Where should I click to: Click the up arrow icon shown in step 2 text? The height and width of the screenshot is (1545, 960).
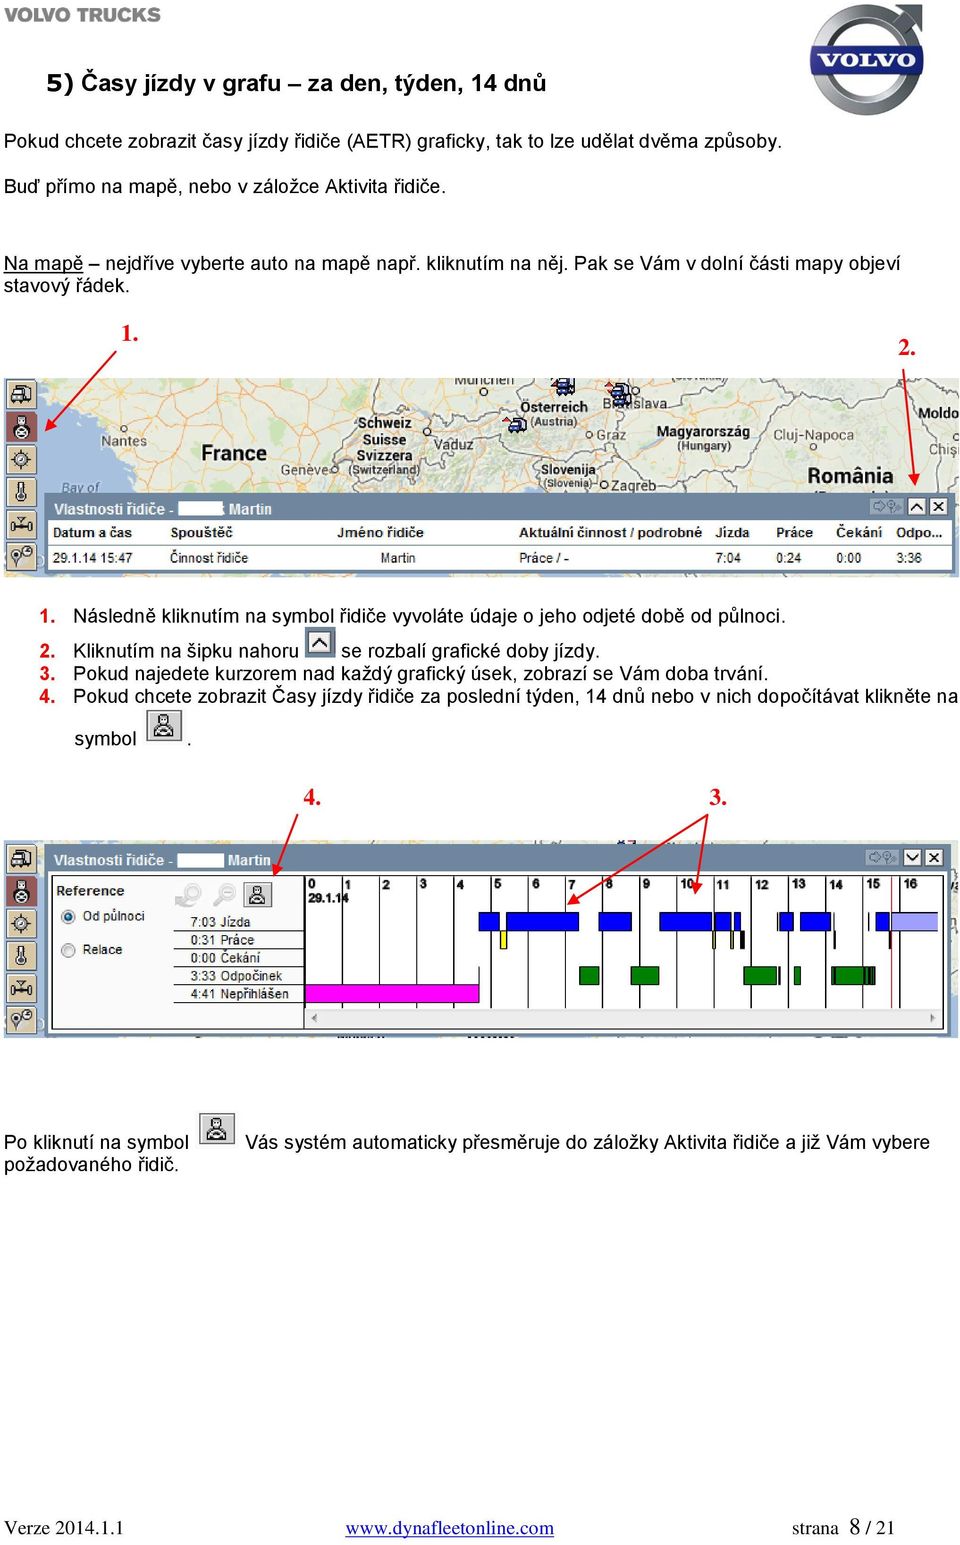[319, 642]
